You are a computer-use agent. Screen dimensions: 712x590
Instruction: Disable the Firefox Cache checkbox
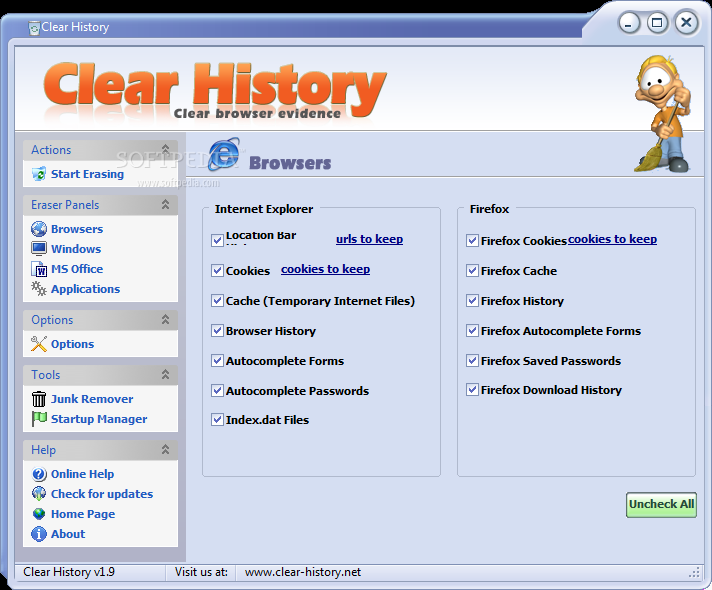472,271
